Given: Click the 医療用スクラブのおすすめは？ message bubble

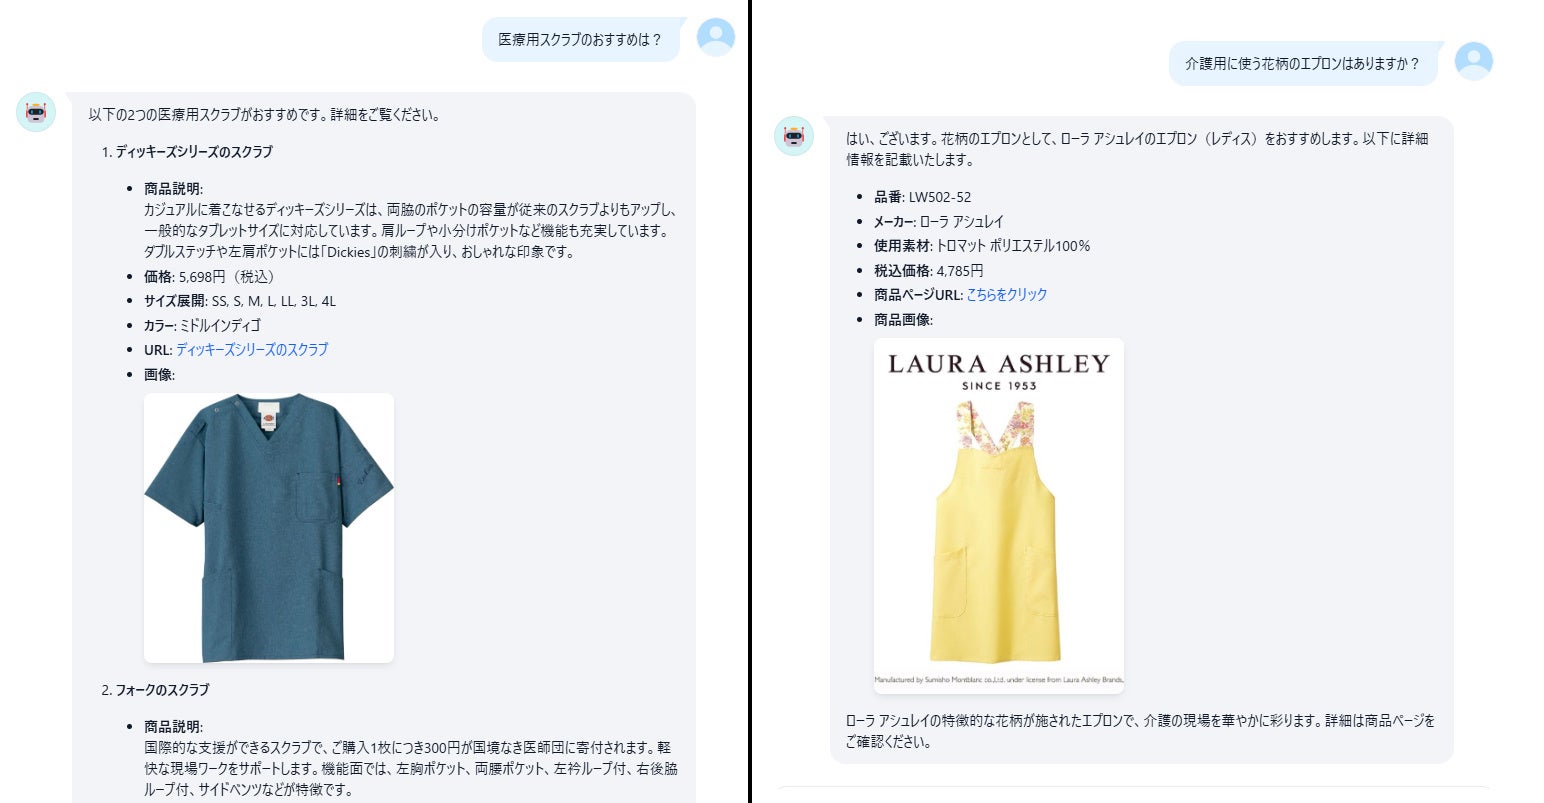Looking at the screenshot, I should 580,40.
